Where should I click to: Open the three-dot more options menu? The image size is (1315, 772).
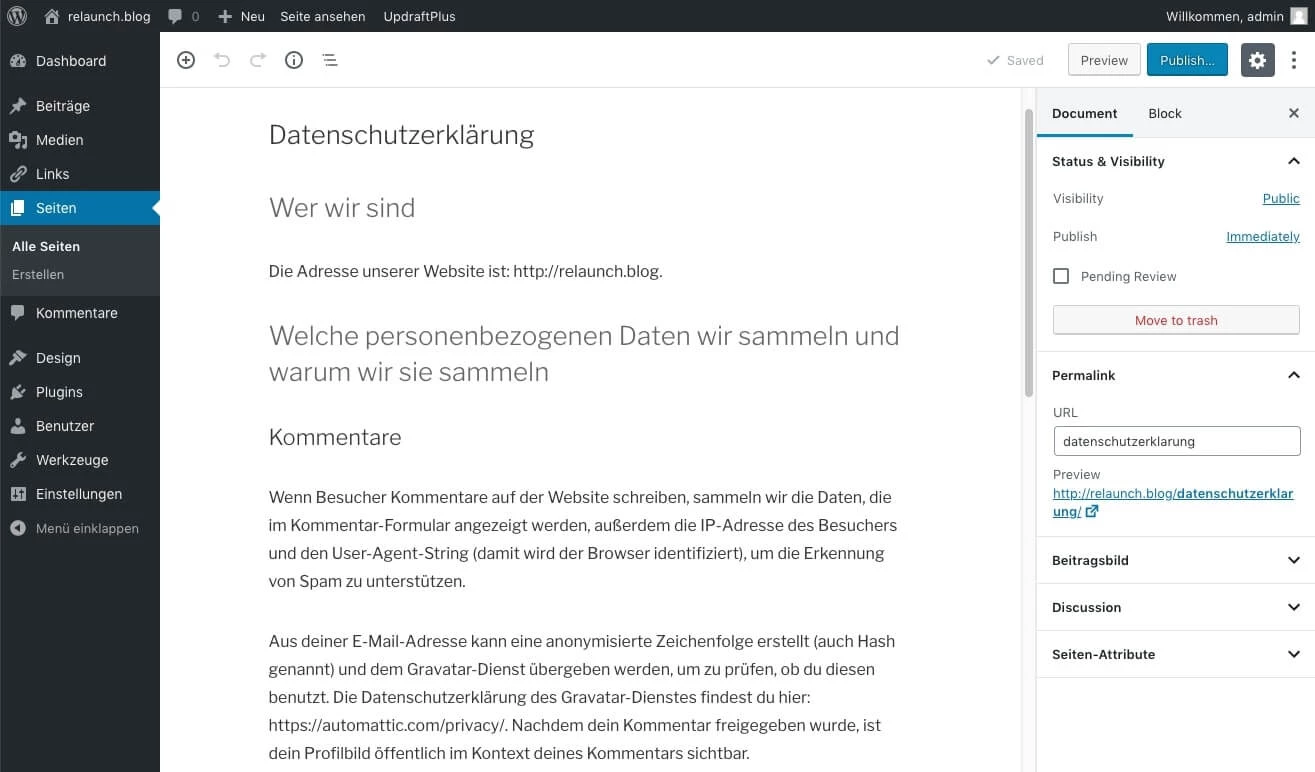[1294, 60]
